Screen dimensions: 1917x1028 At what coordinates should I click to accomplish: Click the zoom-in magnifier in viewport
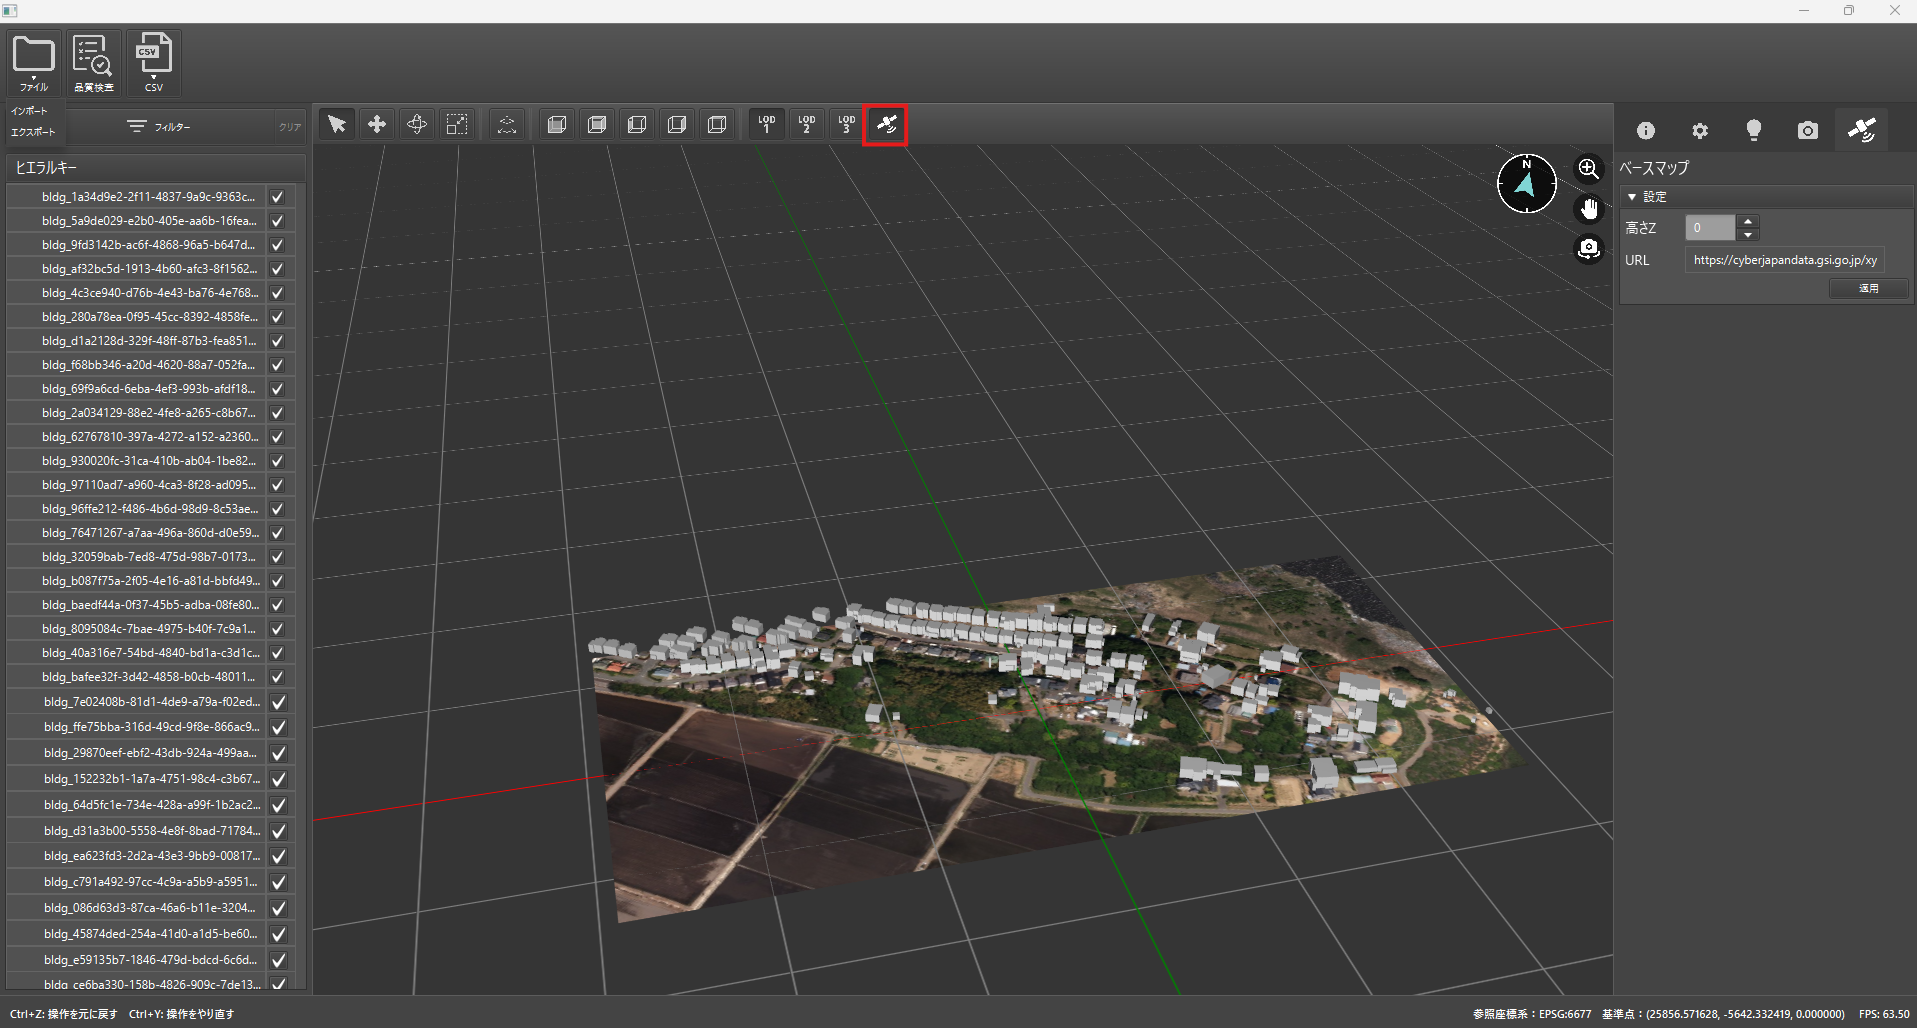coord(1588,169)
